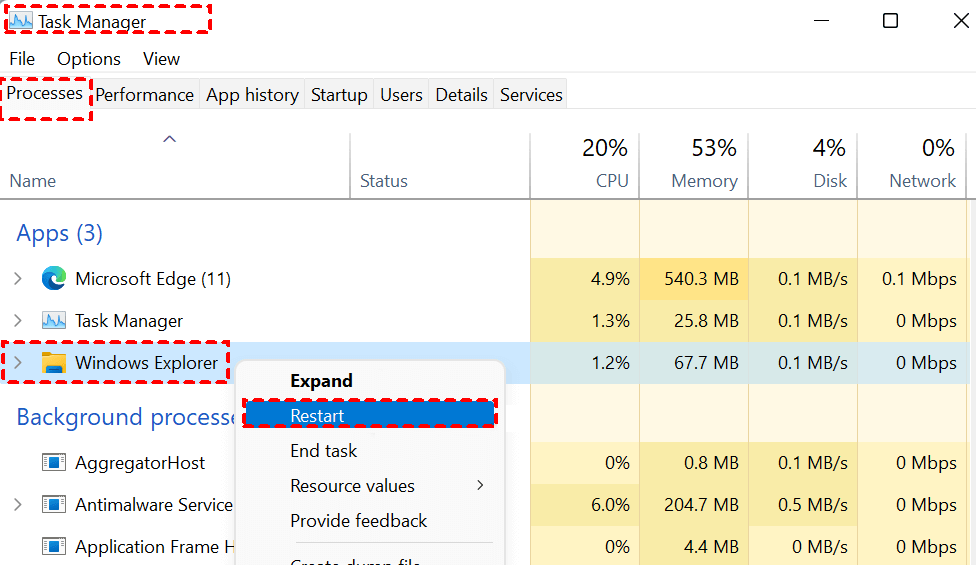
Task: Expand the Windows Explorer process row
Action: click(18, 363)
